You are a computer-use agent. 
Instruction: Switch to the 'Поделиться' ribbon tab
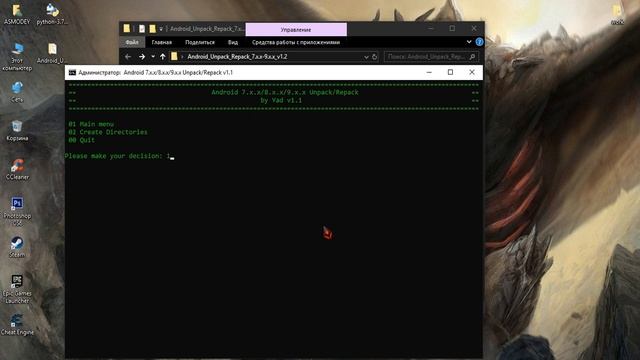click(x=200, y=42)
